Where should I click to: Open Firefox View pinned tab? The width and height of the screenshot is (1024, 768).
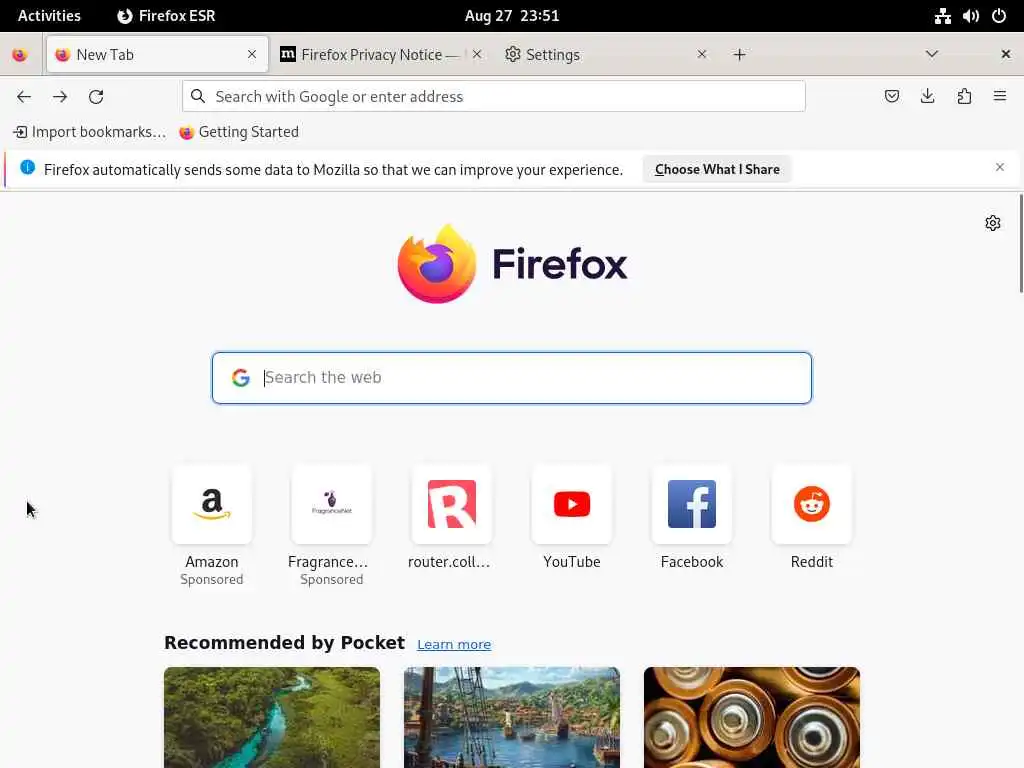click(20, 55)
